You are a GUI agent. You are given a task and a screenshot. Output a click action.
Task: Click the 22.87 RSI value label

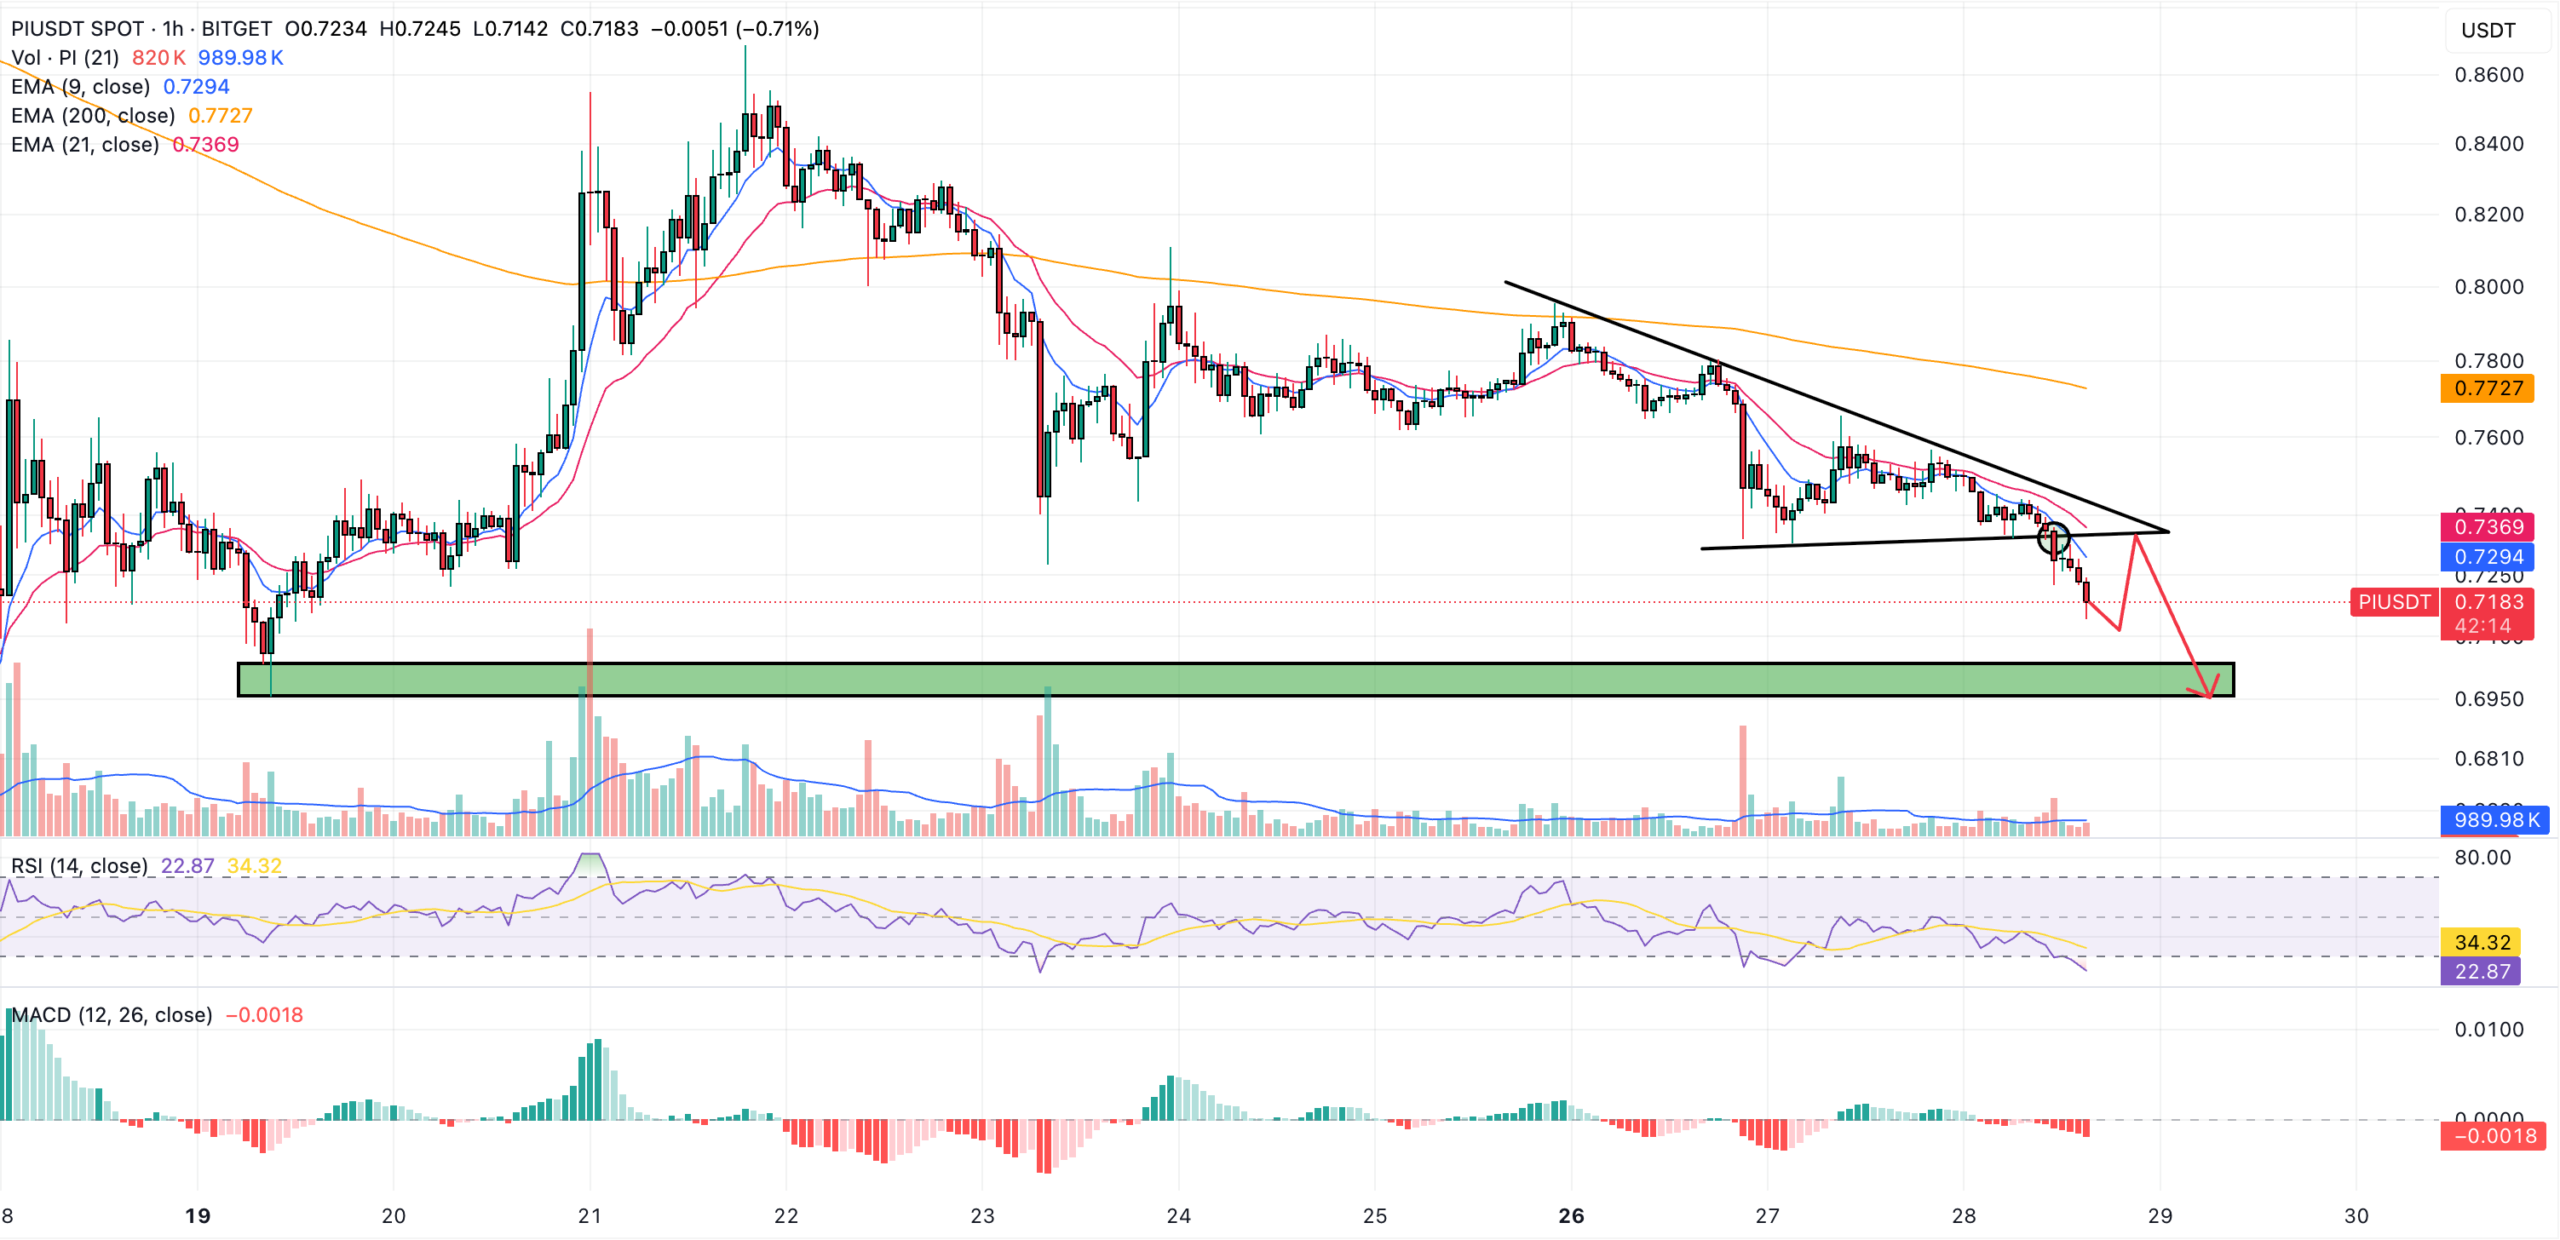click(x=2481, y=971)
